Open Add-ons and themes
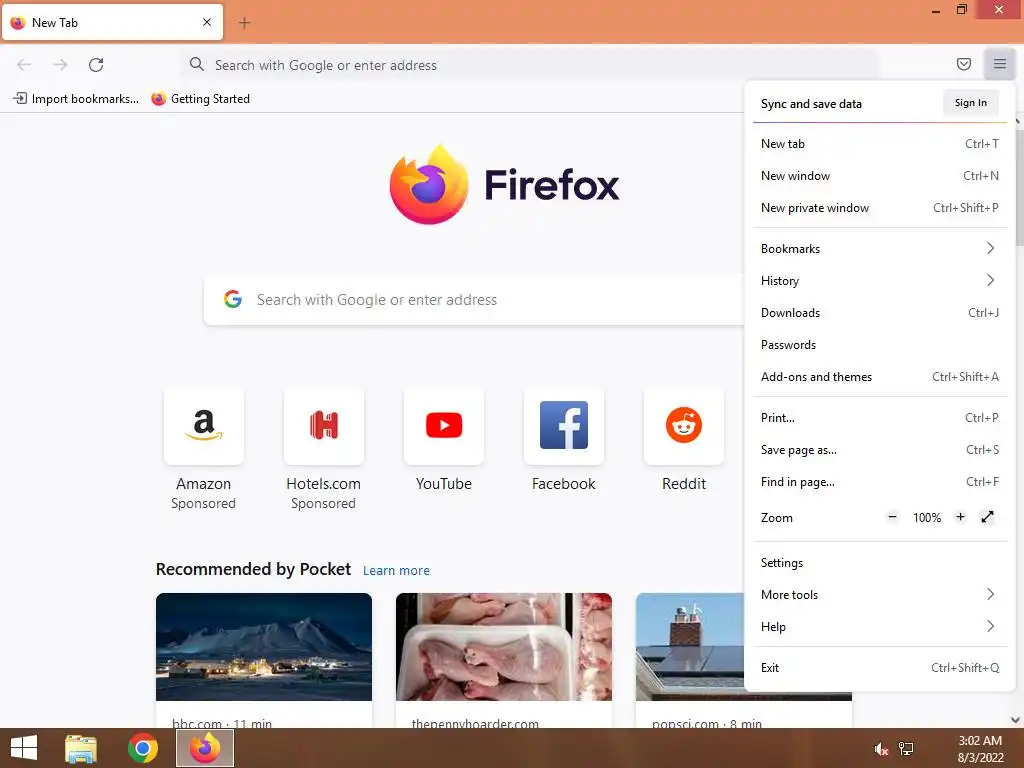 879,377
